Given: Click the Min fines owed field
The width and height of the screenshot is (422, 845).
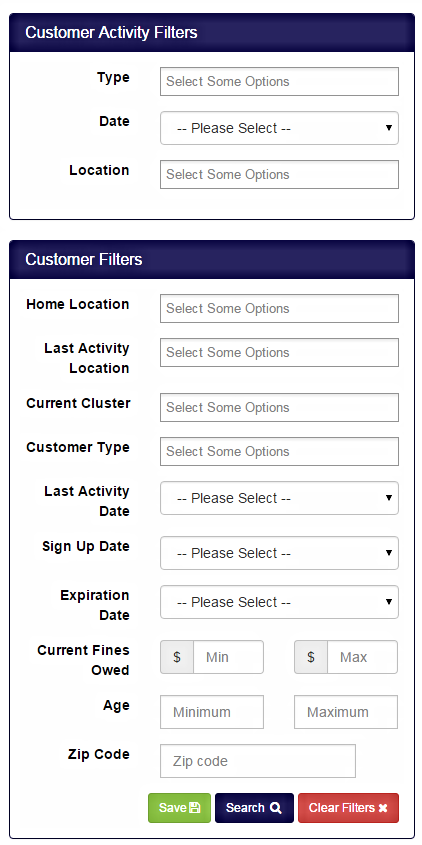Looking at the screenshot, I should (229, 657).
